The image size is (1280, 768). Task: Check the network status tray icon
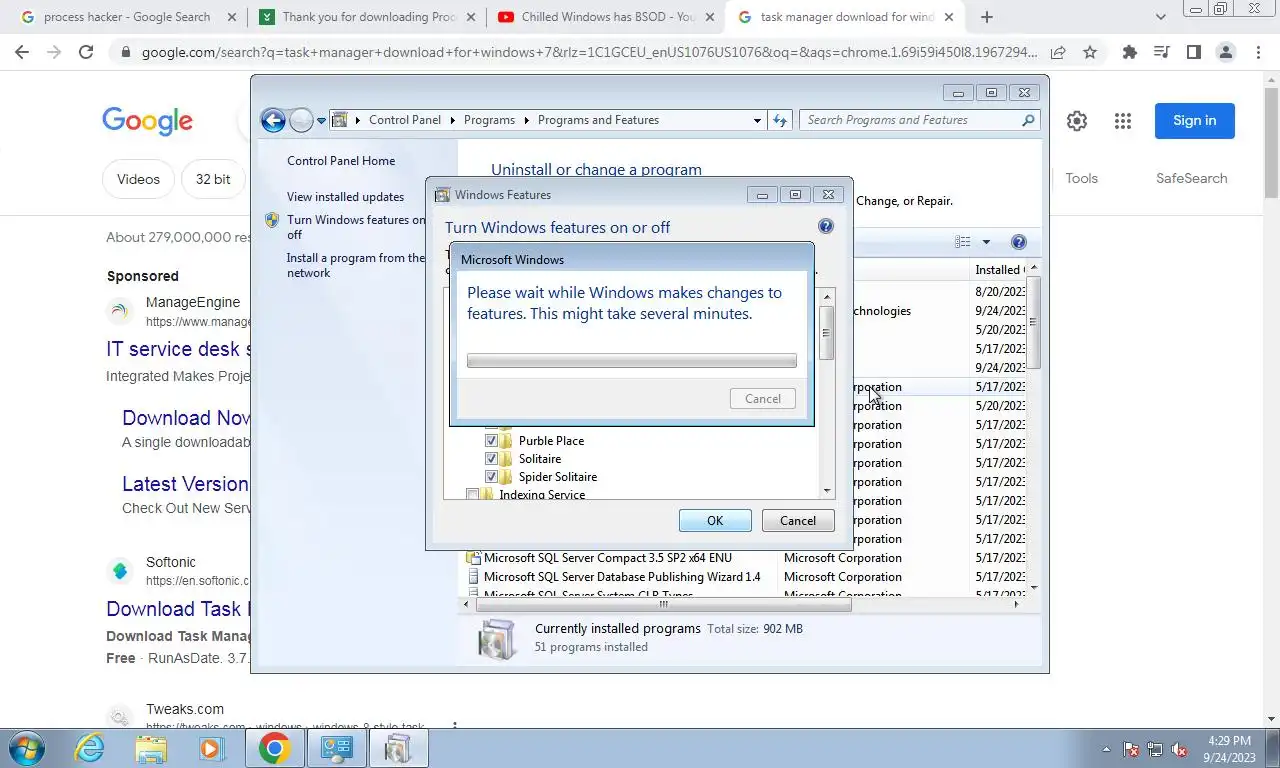1155,749
